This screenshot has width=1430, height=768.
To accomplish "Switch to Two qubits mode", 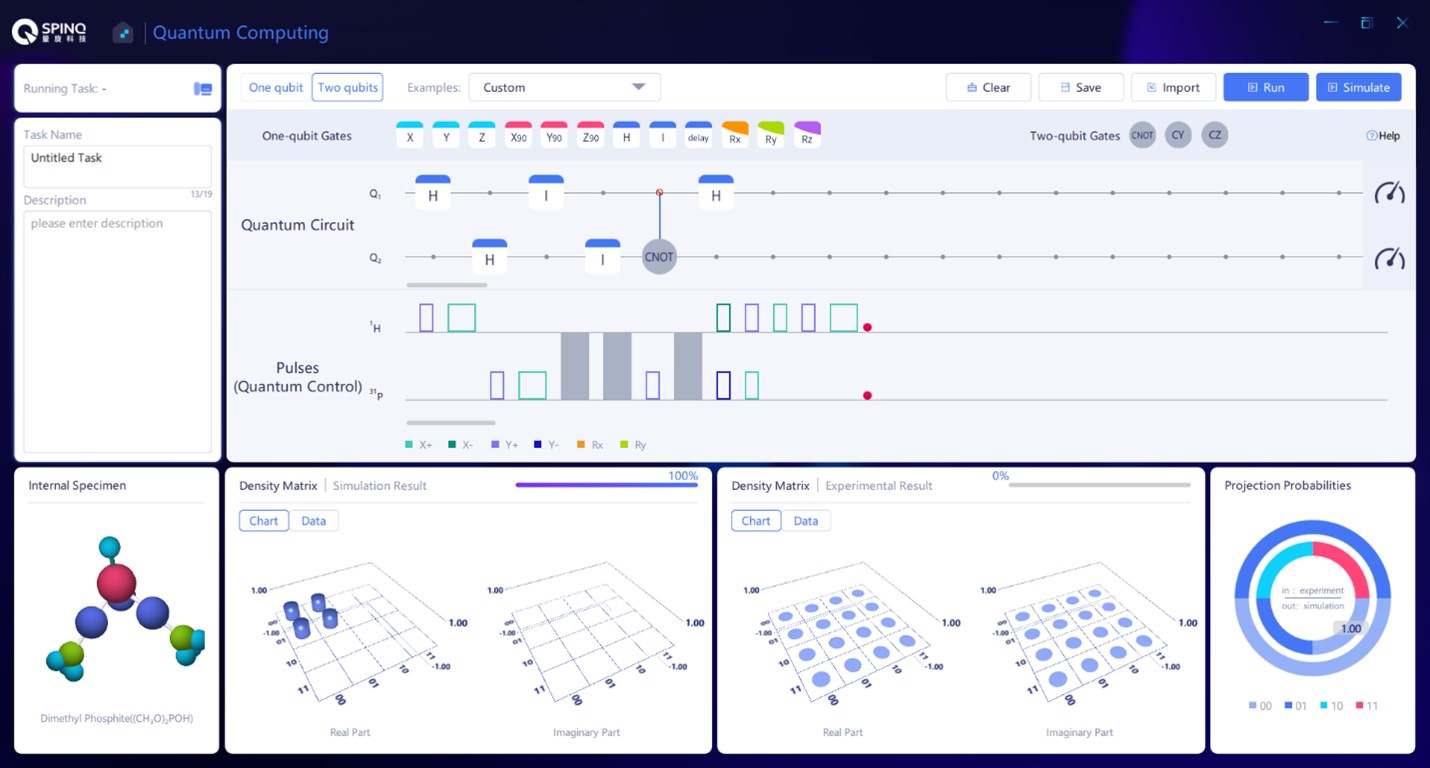I will click(347, 87).
